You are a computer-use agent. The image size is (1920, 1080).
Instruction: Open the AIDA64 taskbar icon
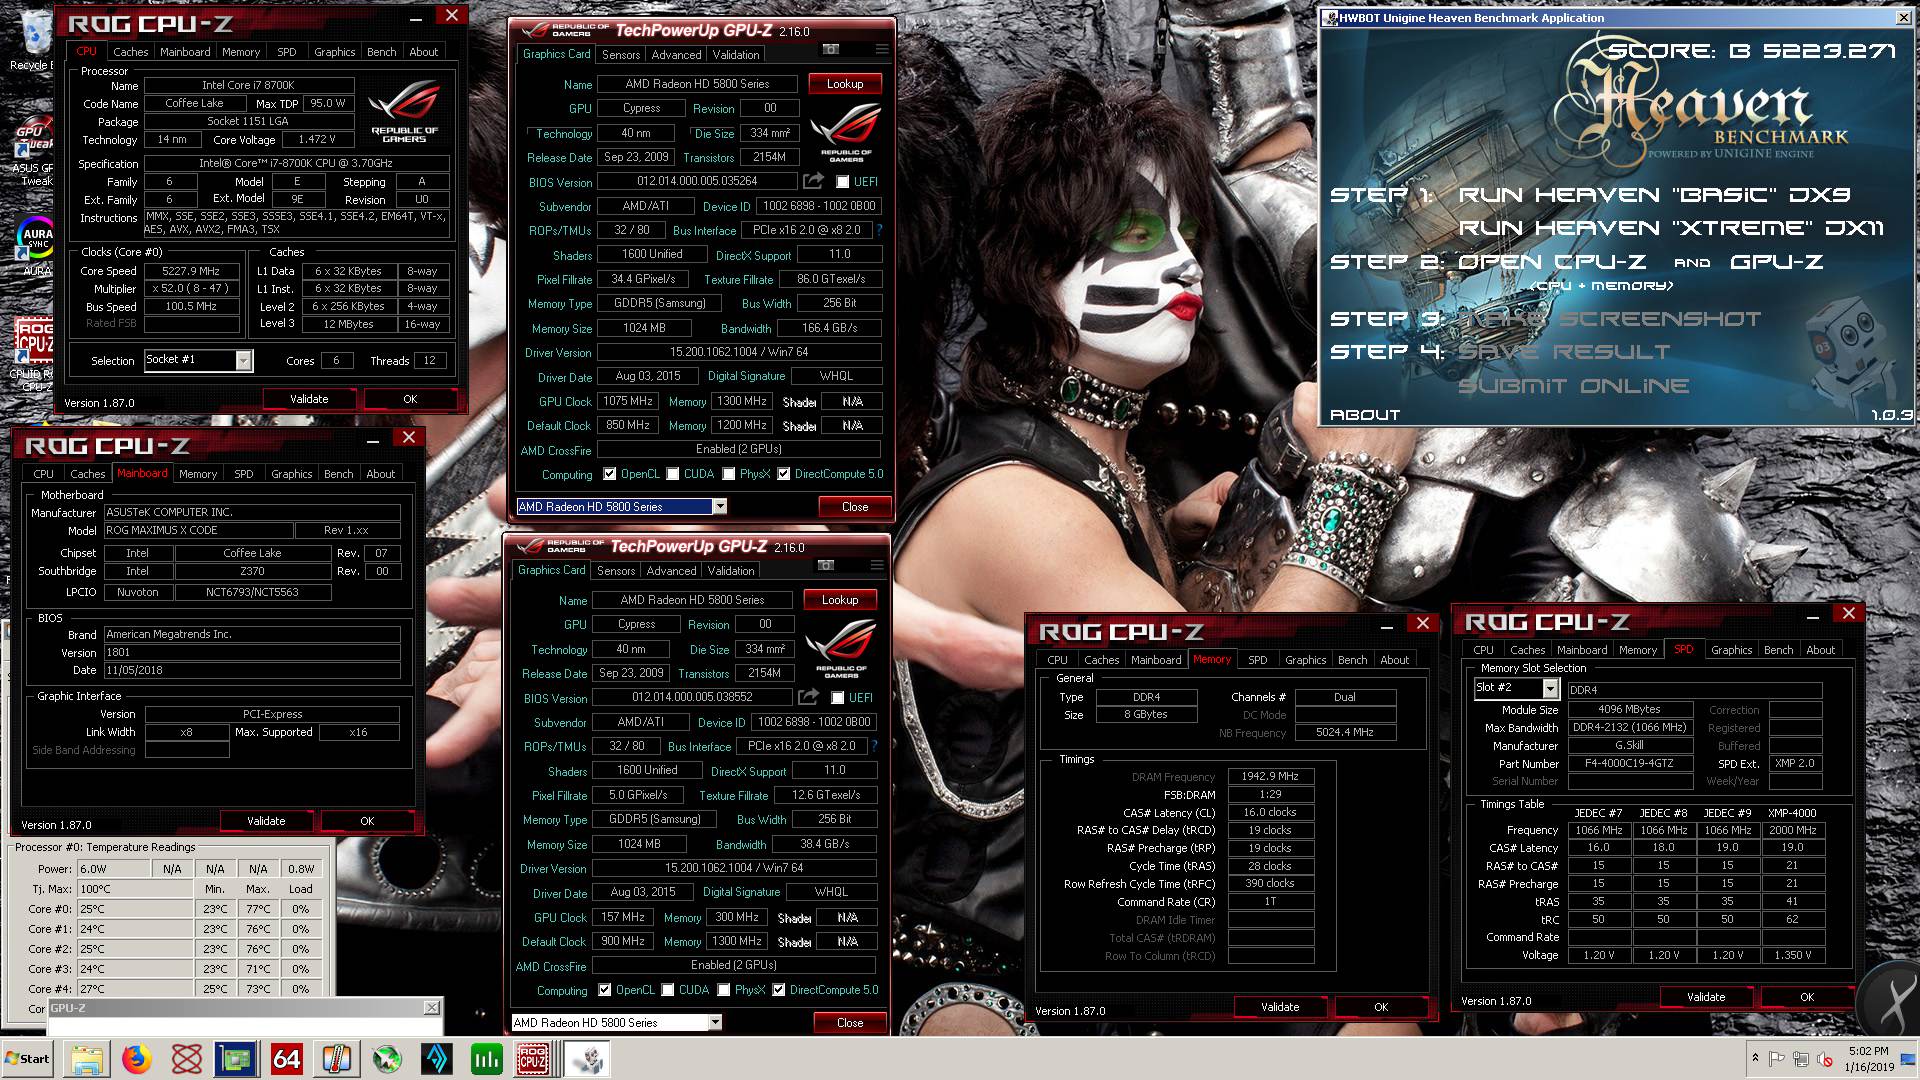(287, 1059)
